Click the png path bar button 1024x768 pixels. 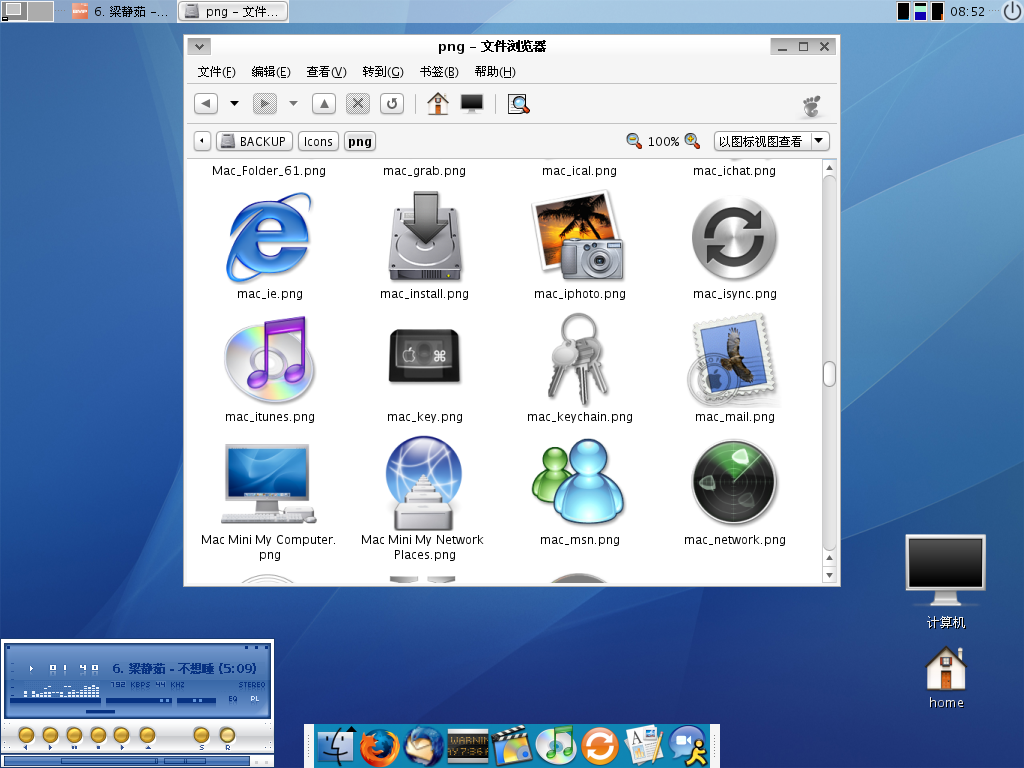click(x=360, y=142)
